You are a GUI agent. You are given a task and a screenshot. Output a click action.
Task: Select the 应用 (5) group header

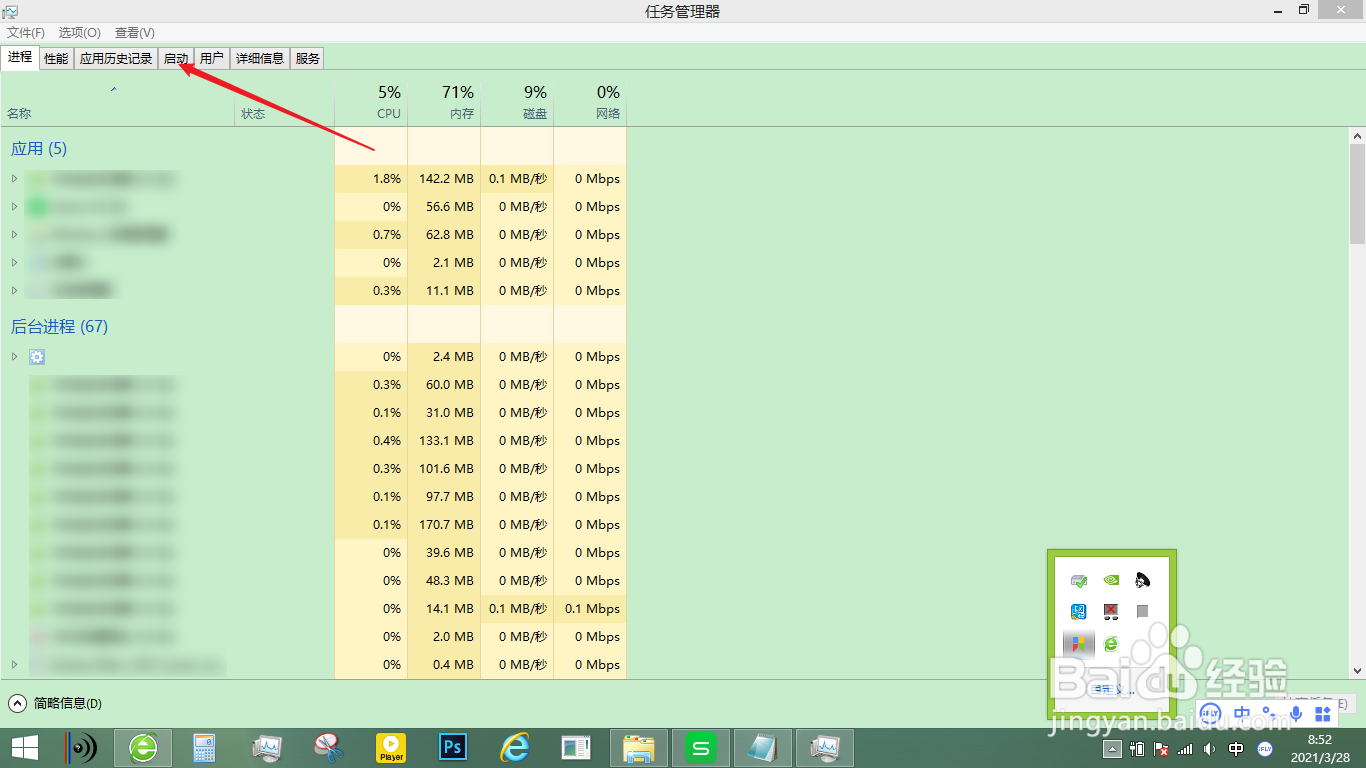[39, 149]
